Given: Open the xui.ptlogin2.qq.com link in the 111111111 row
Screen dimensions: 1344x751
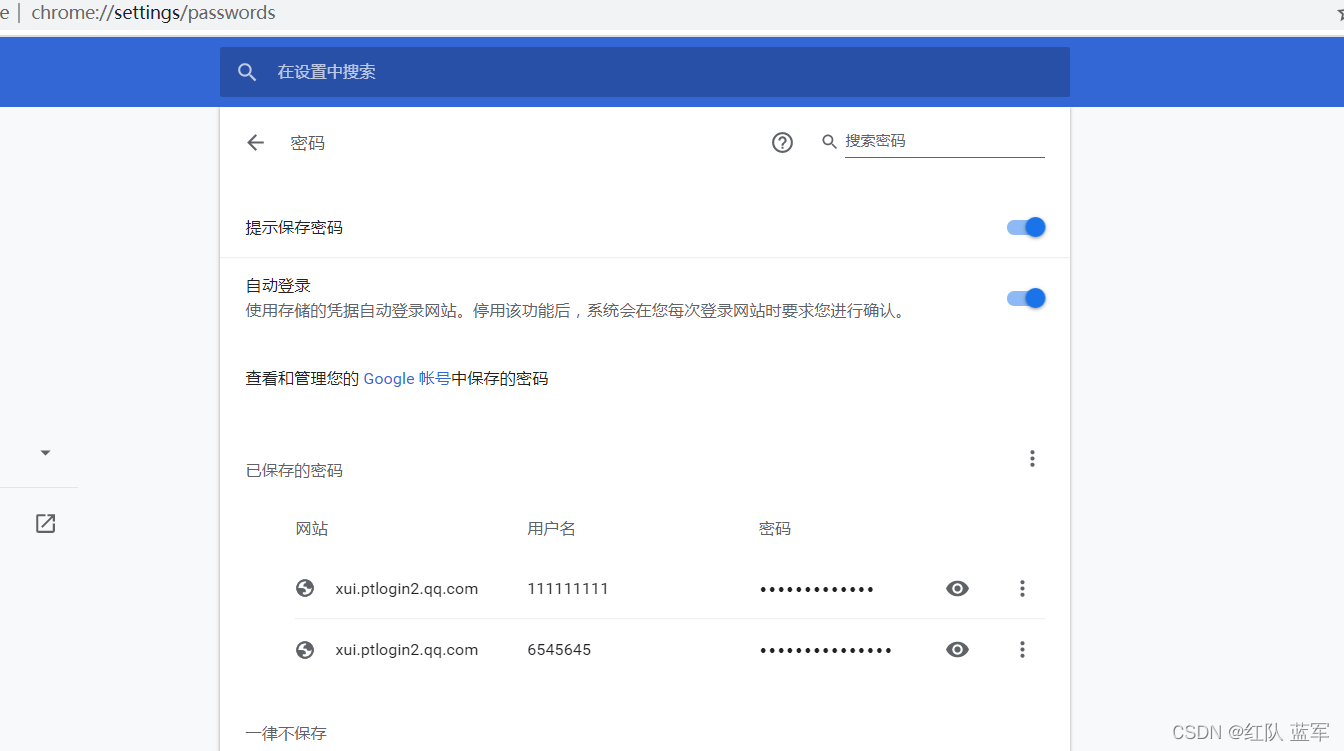Looking at the screenshot, I should point(407,589).
